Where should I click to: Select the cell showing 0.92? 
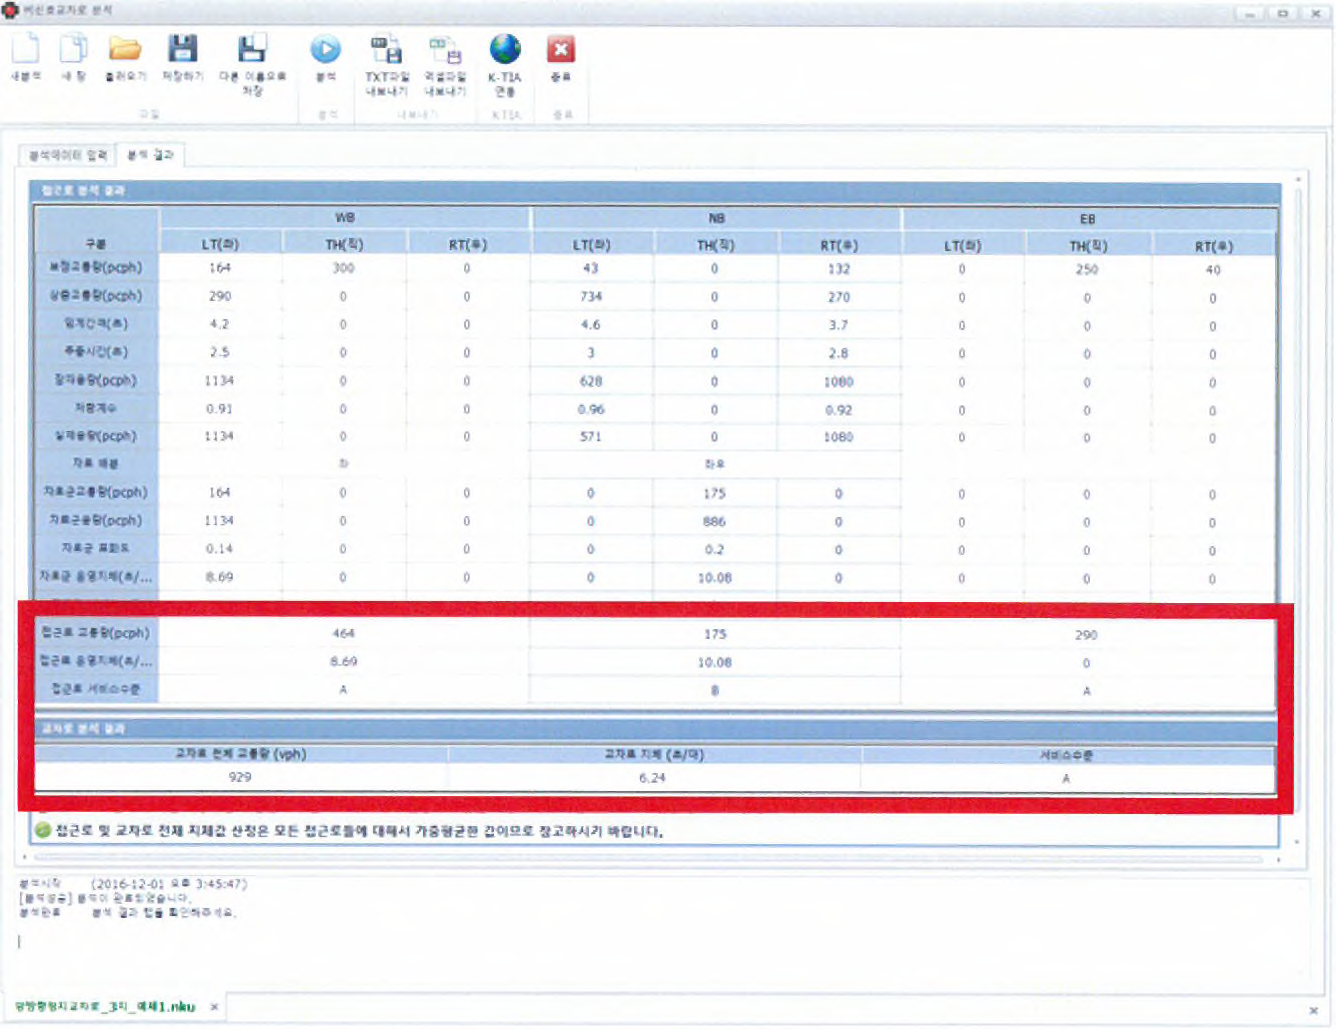(838, 410)
